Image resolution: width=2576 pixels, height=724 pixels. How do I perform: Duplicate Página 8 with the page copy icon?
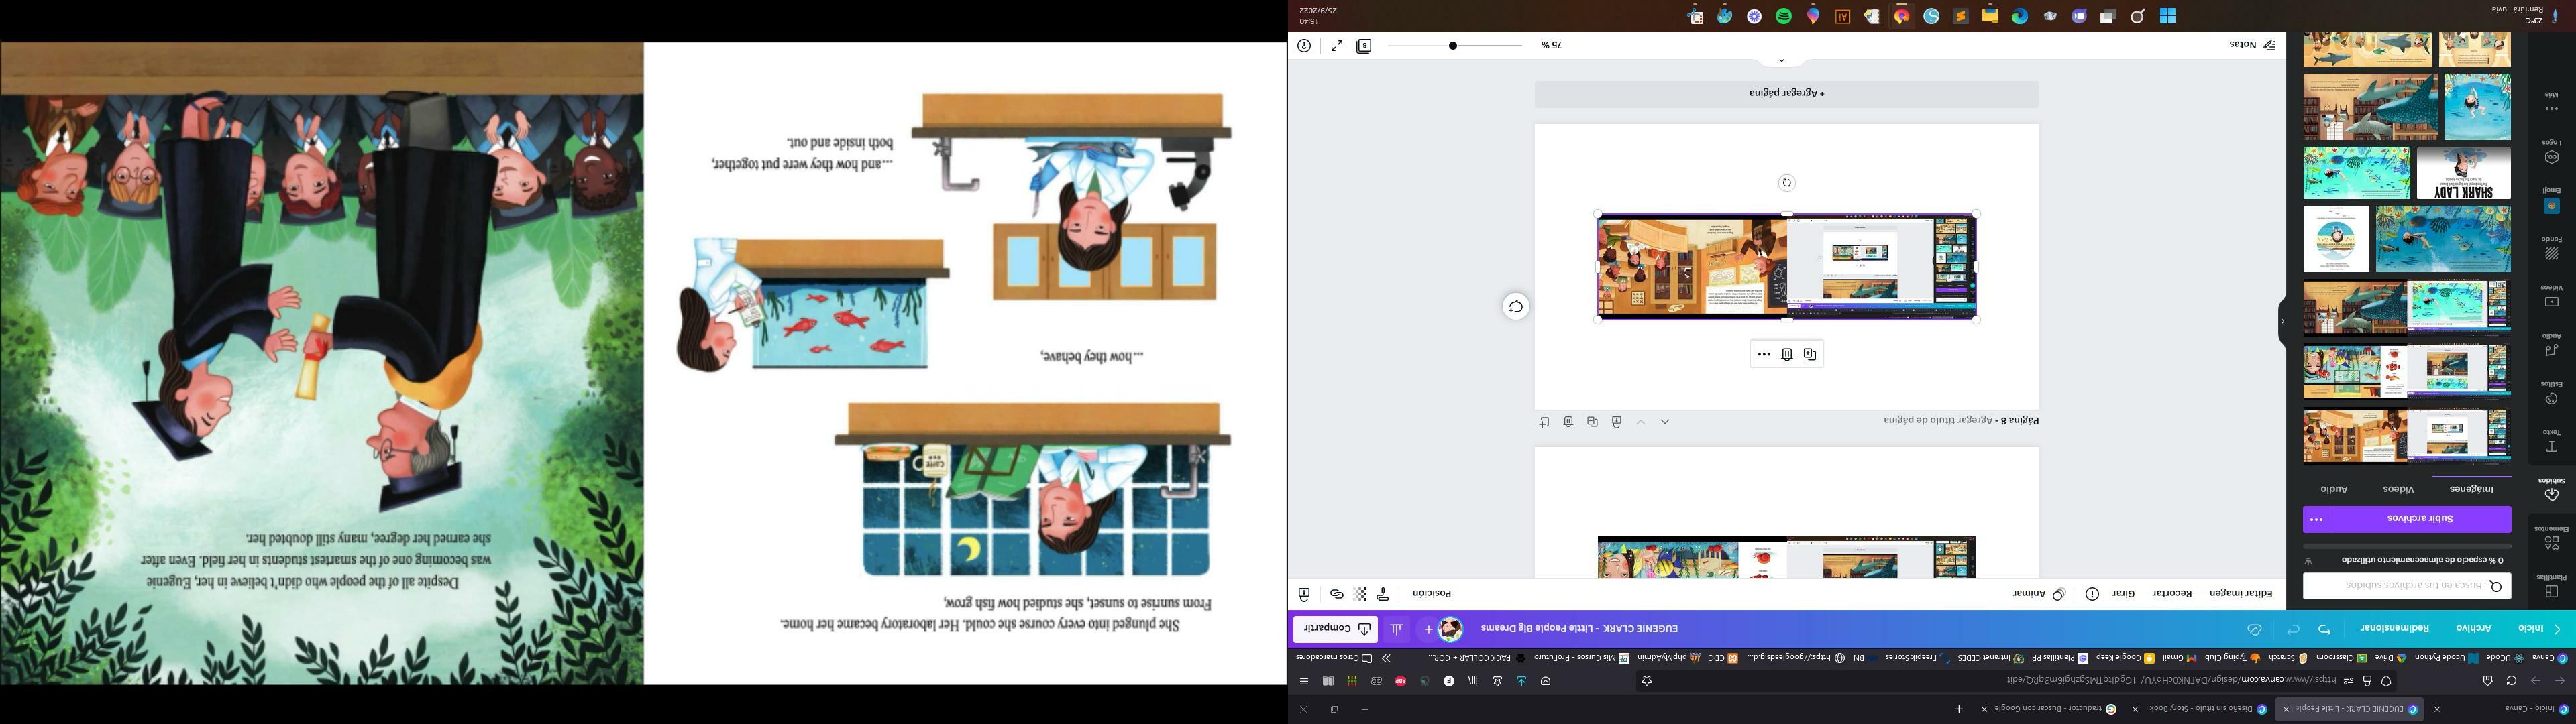(1592, 422)
